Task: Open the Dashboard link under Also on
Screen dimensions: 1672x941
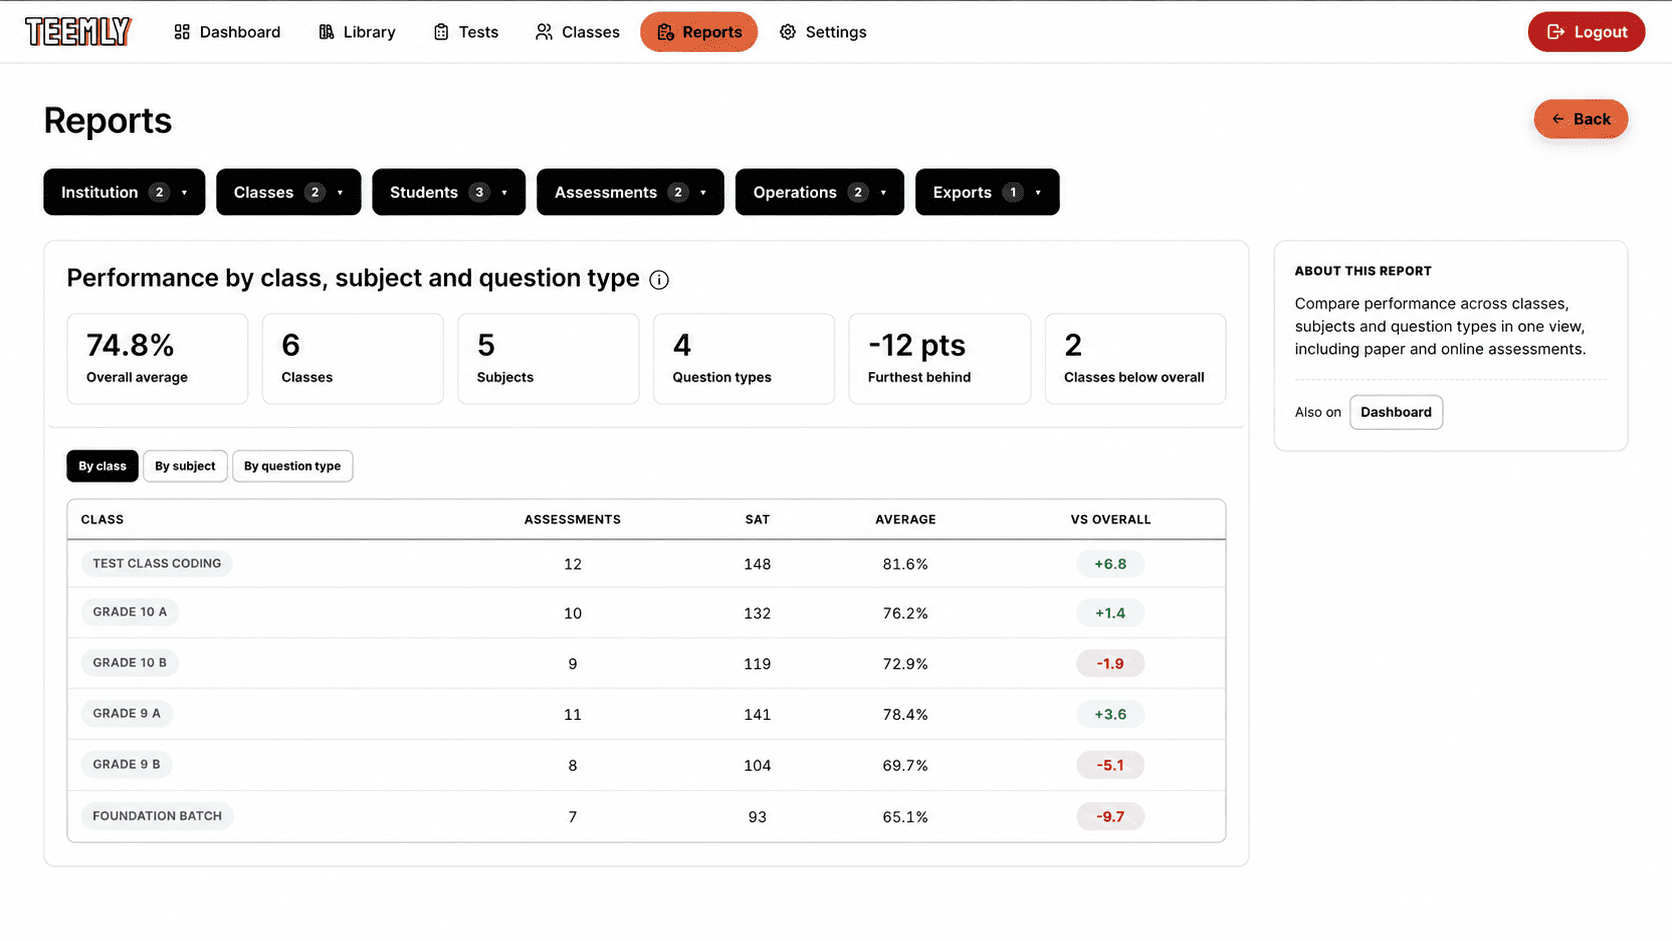Action: [1396, 412]
